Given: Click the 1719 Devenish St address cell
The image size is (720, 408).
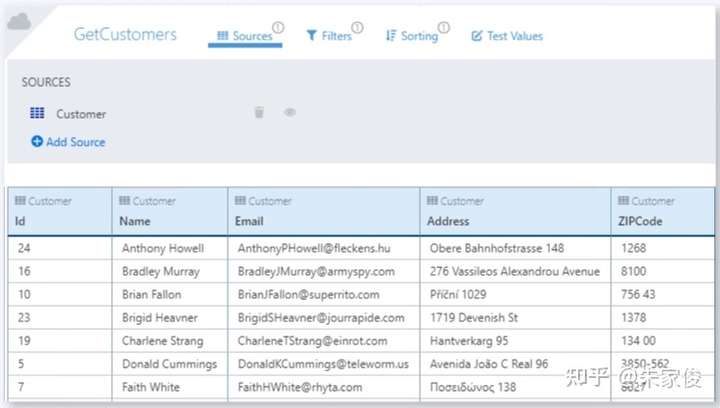Looking at the screenshot, I should (x=474, y=318).
